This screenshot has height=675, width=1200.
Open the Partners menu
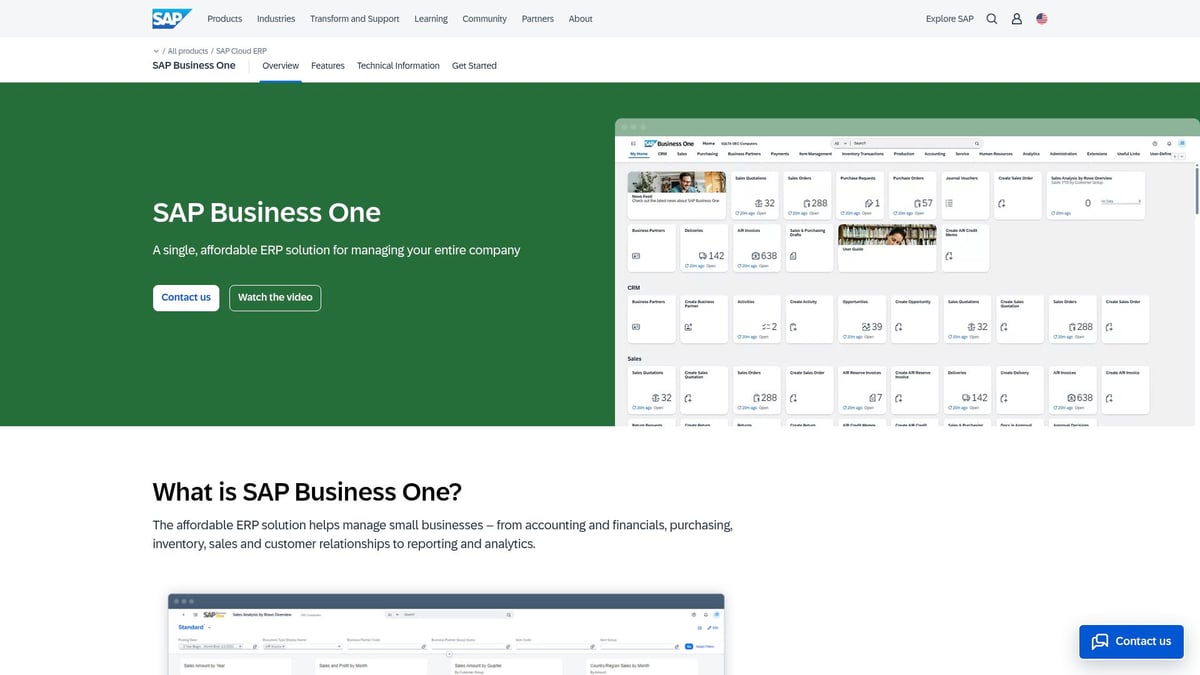click(x=538, y=19)
